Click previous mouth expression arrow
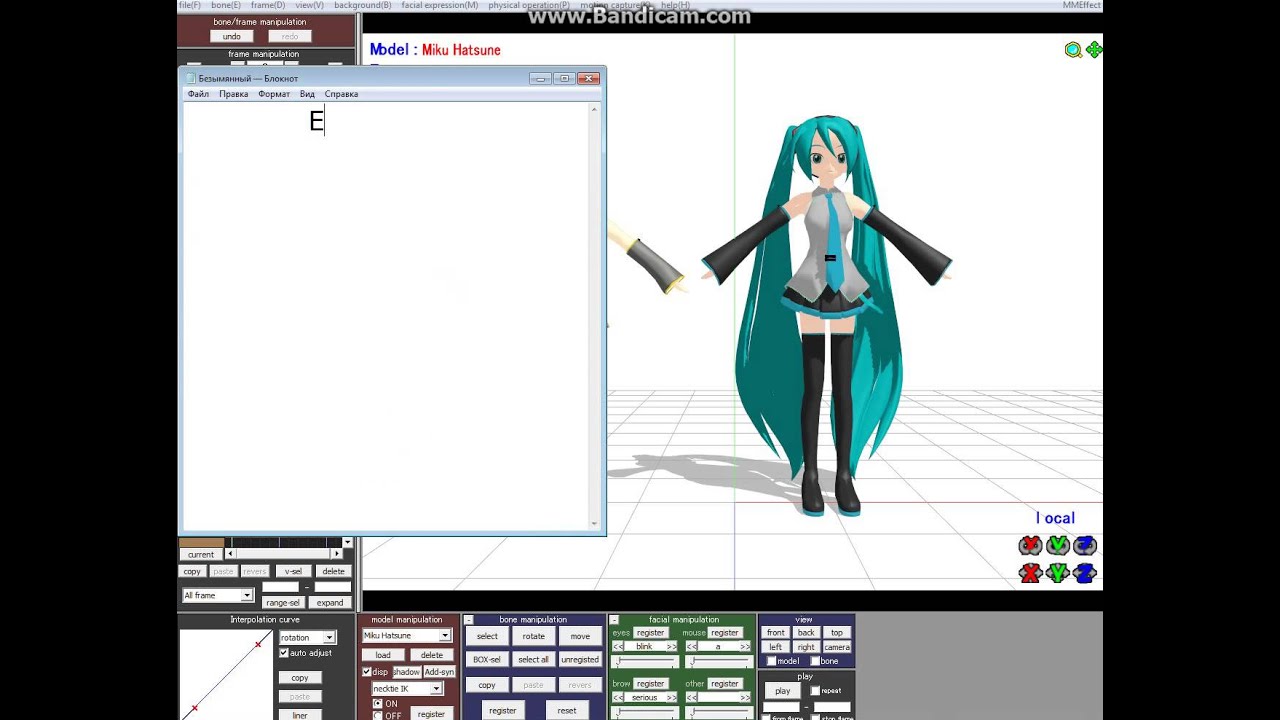The width and height of the screenshot is (1280, 720). [x=691, y=647]
